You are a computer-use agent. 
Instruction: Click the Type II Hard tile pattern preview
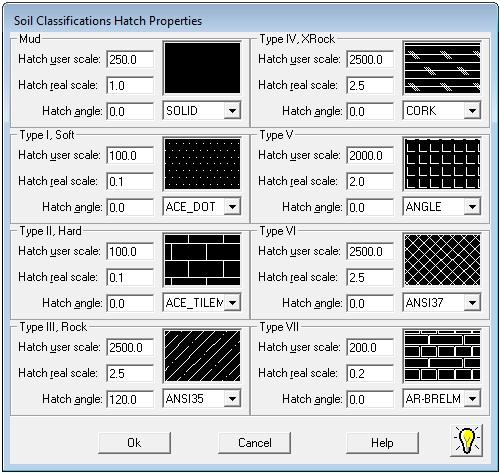202,260
